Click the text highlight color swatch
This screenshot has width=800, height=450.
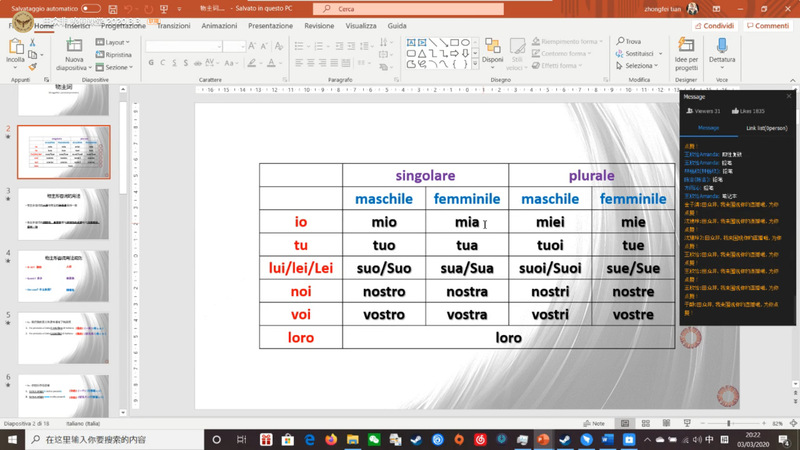(x=252, y=63)
